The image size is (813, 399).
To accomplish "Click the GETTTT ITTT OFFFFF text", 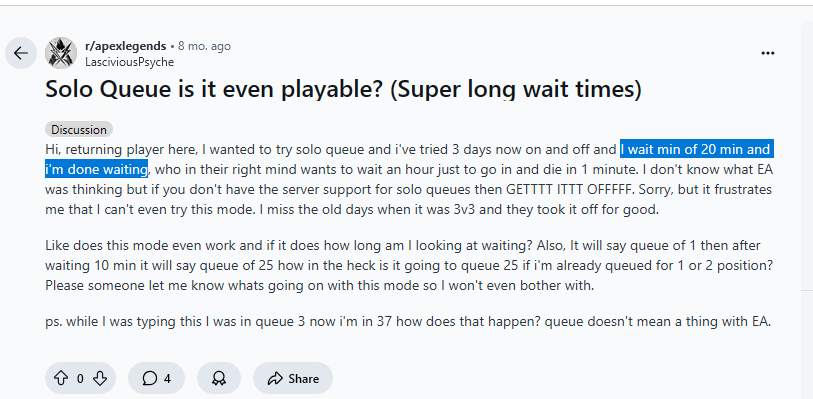I will coord(570,190).
